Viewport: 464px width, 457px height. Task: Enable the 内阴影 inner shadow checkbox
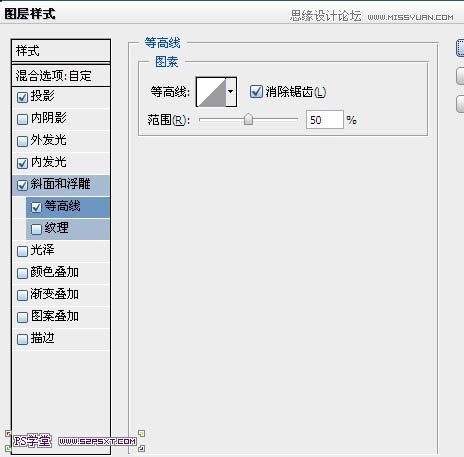click(x=22, y=119)
